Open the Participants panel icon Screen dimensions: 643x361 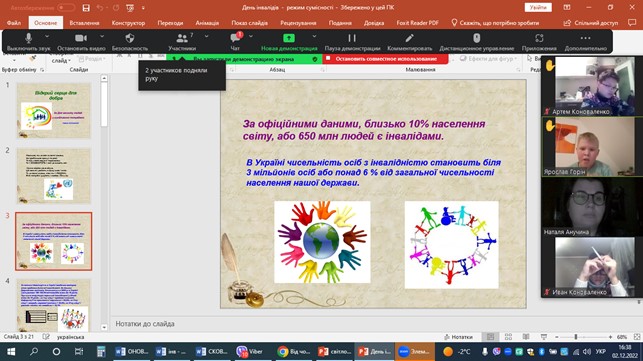[182, 38]
